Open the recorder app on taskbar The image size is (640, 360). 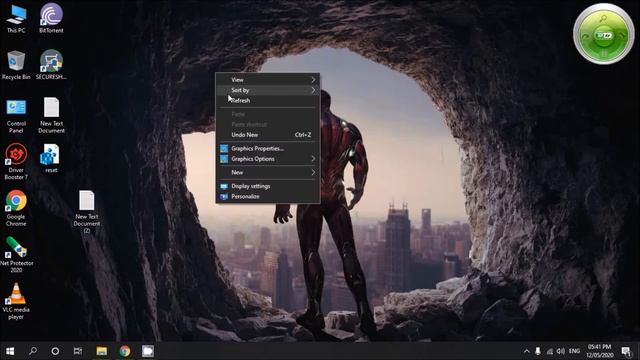point(148,351)
